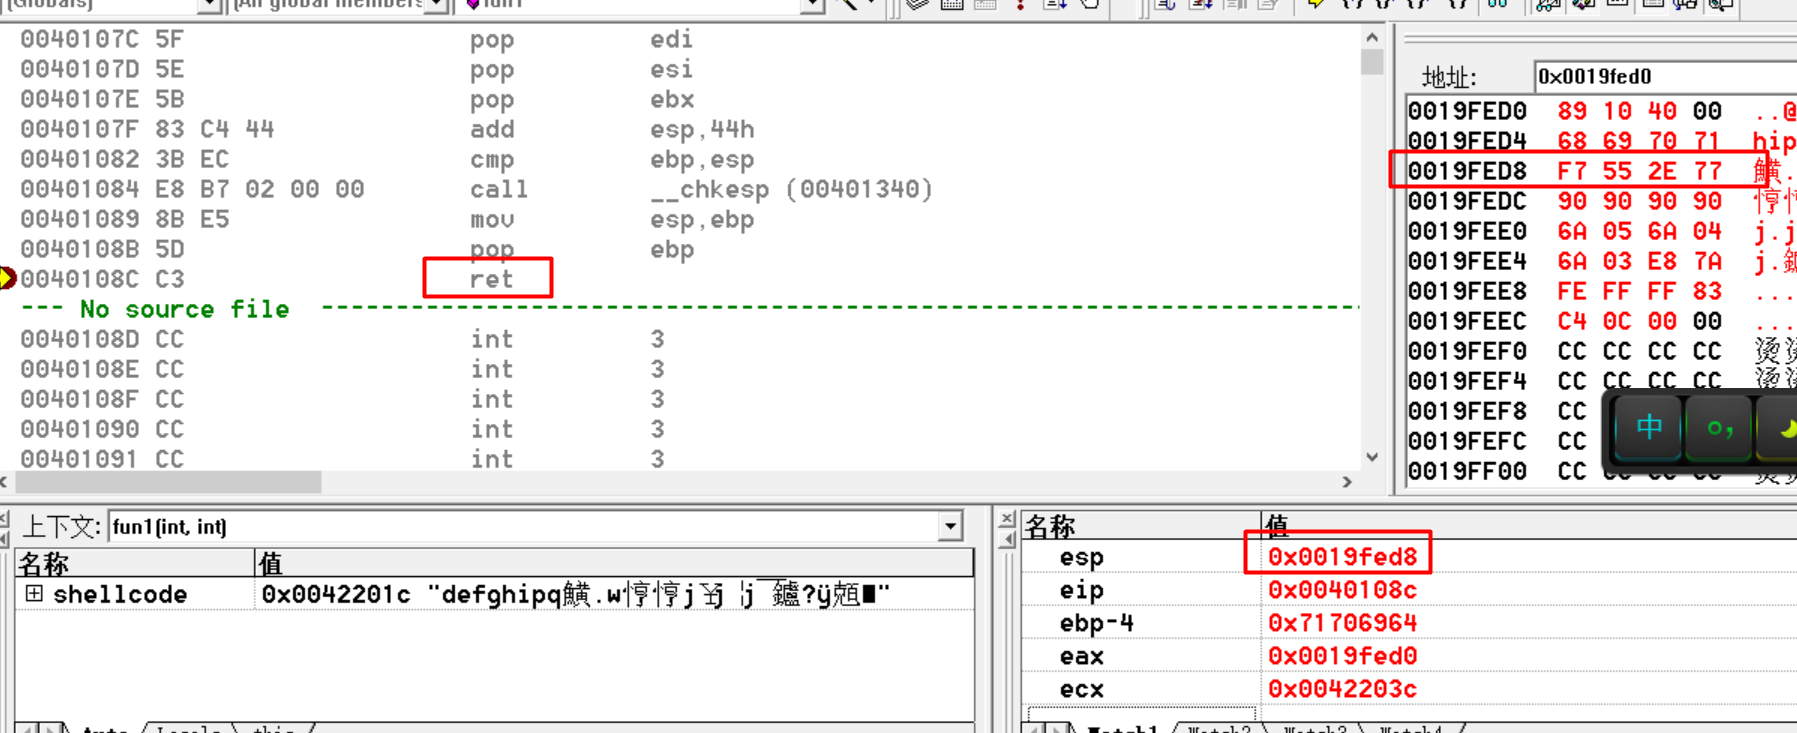Click the IME moon icon button
The width and height of the screenshot is (1797, 733).
click(x=1780, y=428)
